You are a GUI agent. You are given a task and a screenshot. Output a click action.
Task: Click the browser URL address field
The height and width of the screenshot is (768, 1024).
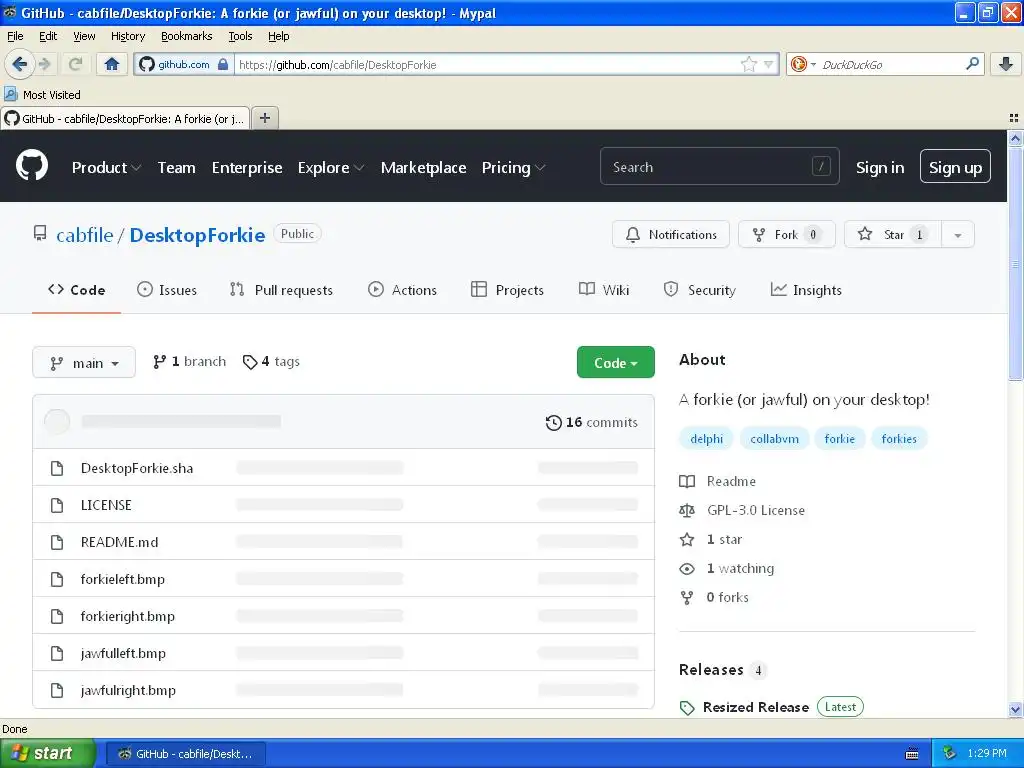coord(487,64)
